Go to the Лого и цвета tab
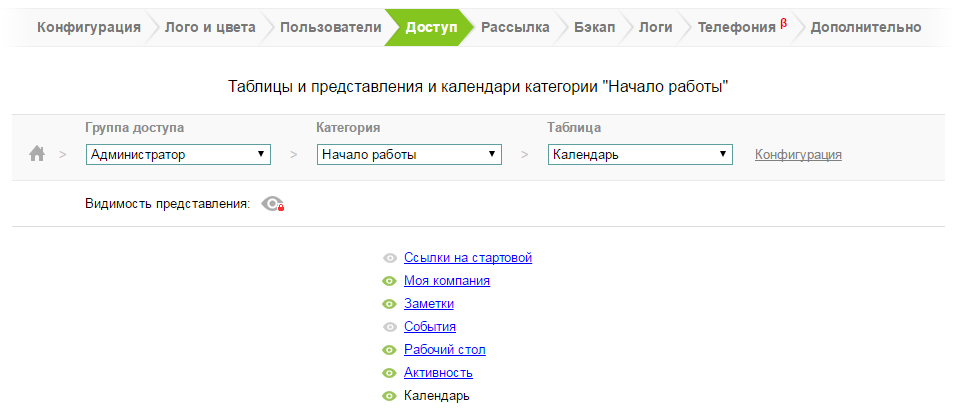The width and height of the screenshot is (965, 417). tap(212, 27)
